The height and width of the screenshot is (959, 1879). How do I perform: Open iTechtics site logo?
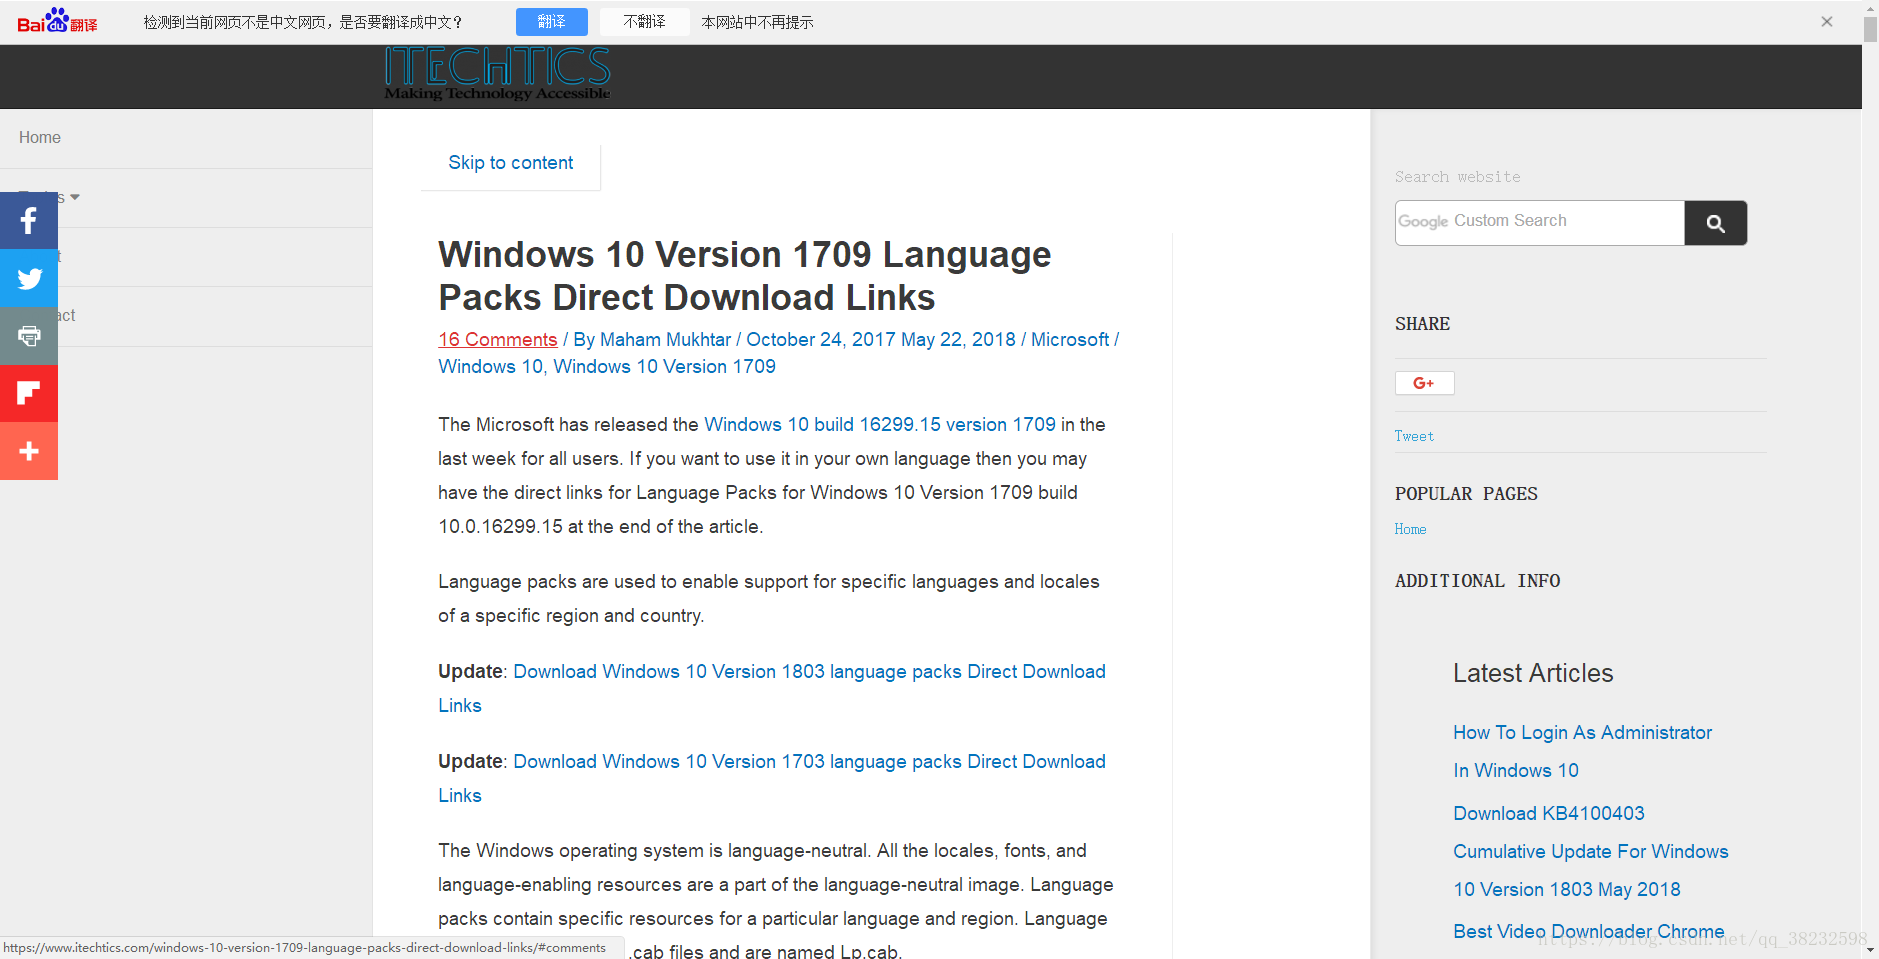[x=497, y=73]
